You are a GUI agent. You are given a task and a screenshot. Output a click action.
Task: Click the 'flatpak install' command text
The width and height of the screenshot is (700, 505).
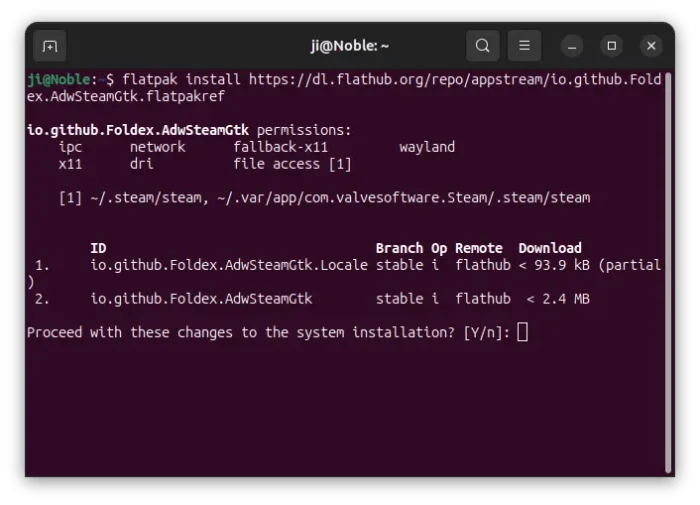click(x=181, y=79)
